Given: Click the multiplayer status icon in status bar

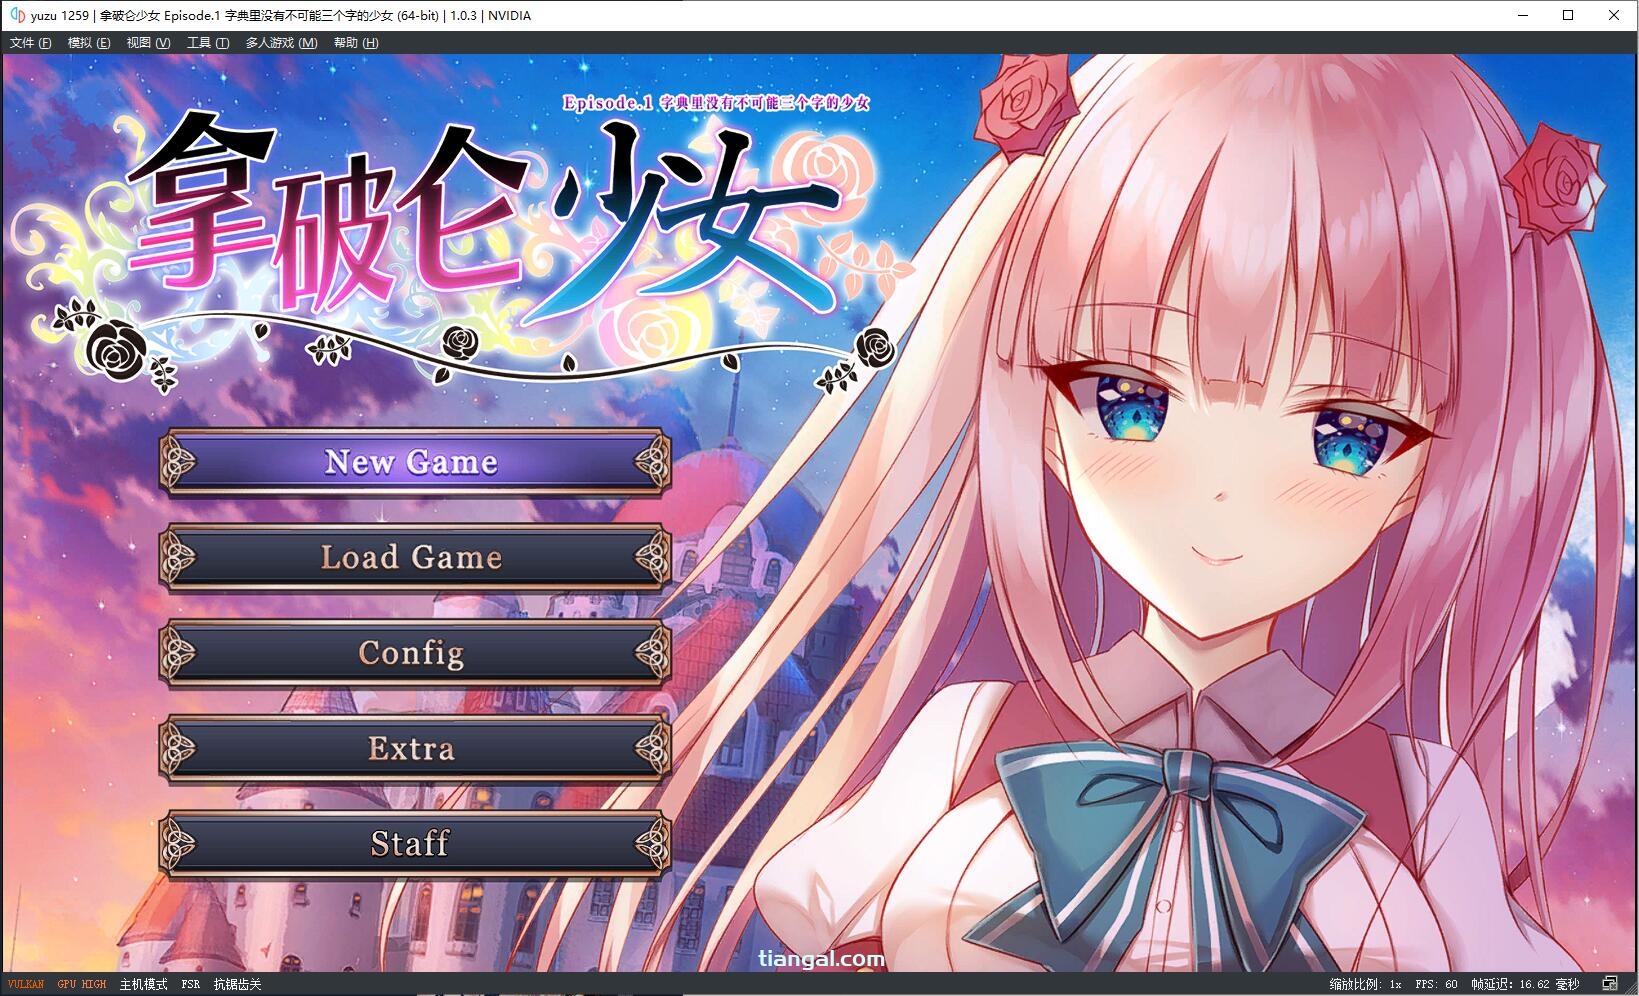Looking at the screenshot, I should tap(1610, 984).
